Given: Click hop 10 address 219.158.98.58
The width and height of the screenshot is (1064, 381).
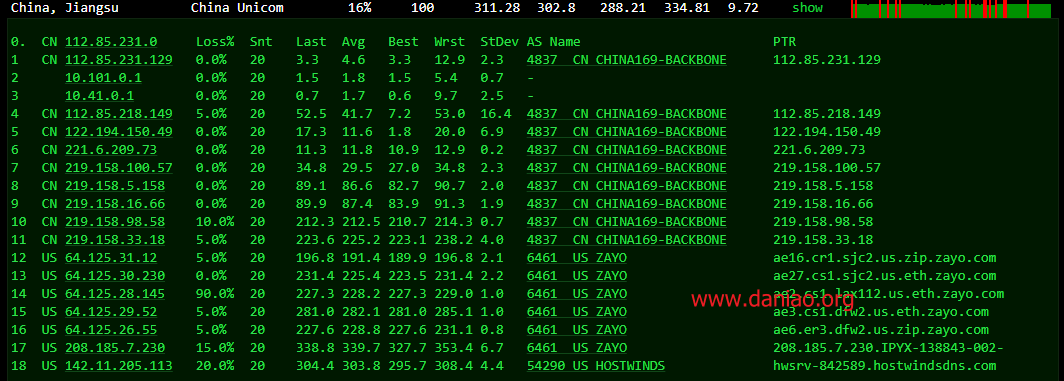Looking at the screenshot, I should click(115, 221).
